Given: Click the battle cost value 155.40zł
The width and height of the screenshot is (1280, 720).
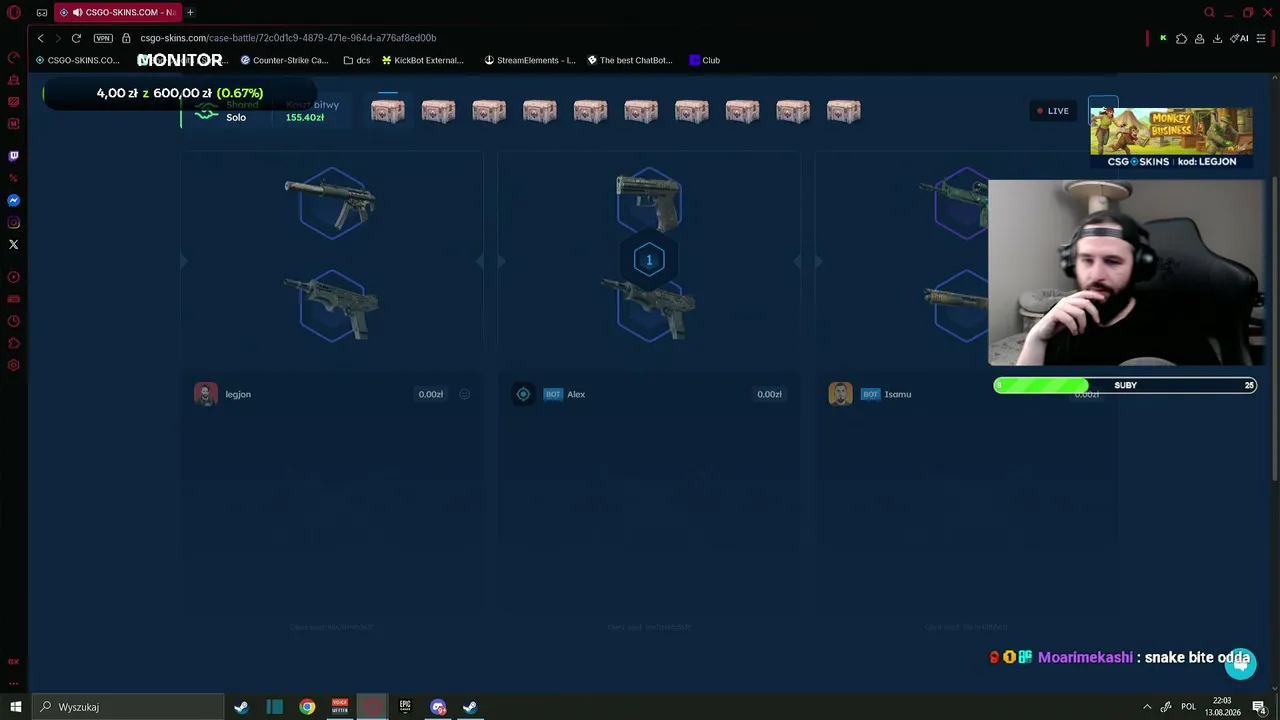Looking at the screenshot, I should (305, 118).
